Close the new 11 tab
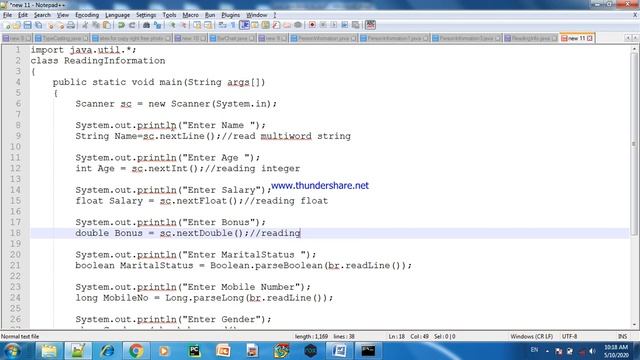 [x=590, y=38]
